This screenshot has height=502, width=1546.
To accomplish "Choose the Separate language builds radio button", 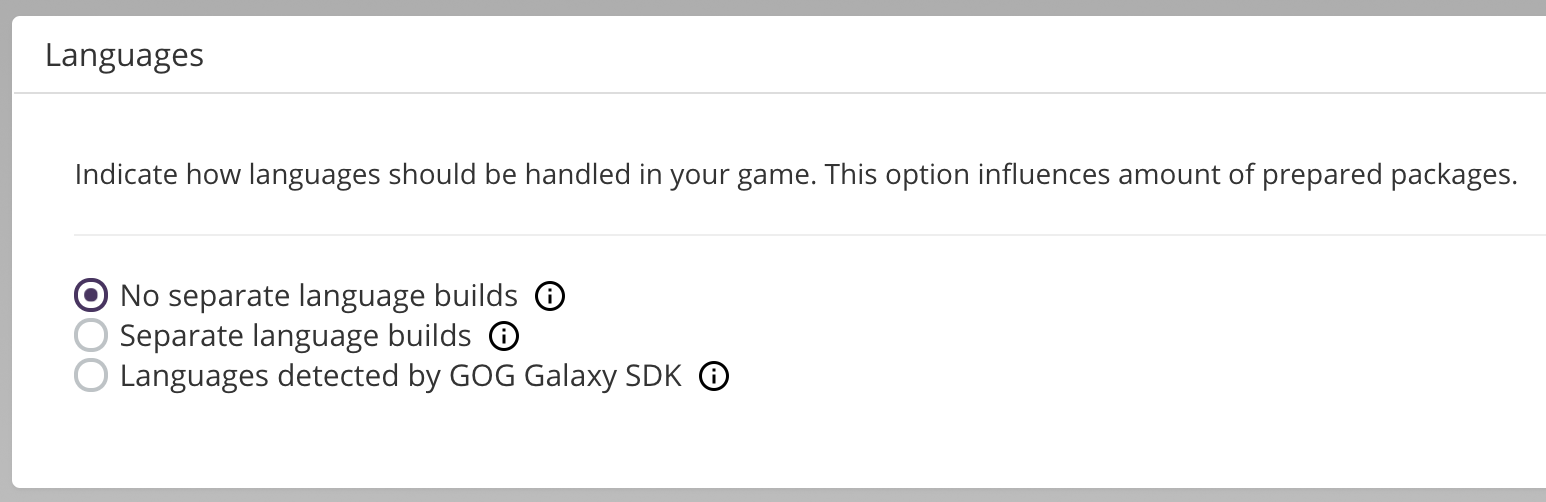I will (91, 336).
